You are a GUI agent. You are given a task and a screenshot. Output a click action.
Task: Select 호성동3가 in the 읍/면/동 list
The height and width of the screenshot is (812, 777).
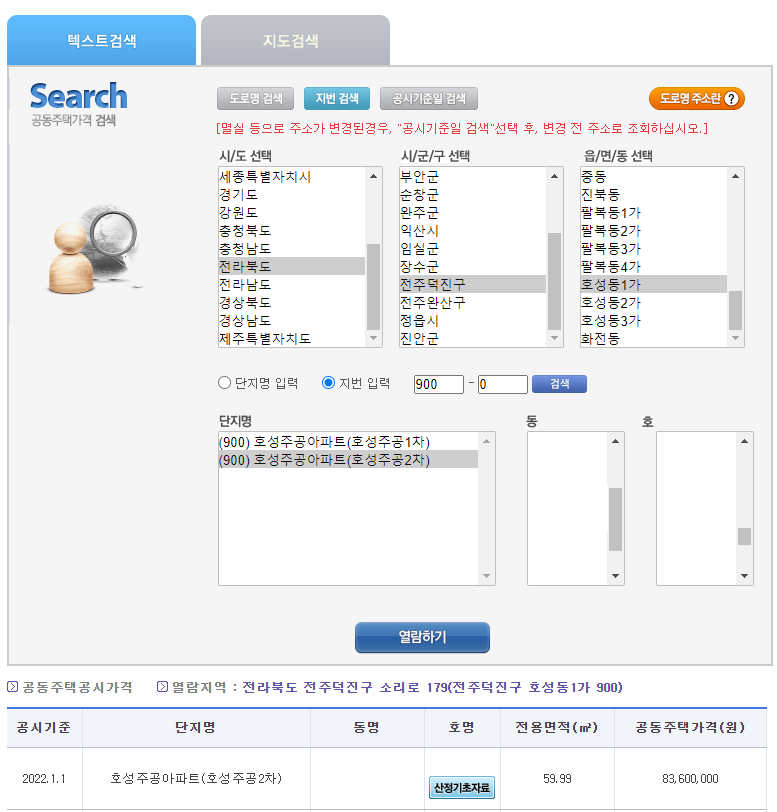click(654, 321)
